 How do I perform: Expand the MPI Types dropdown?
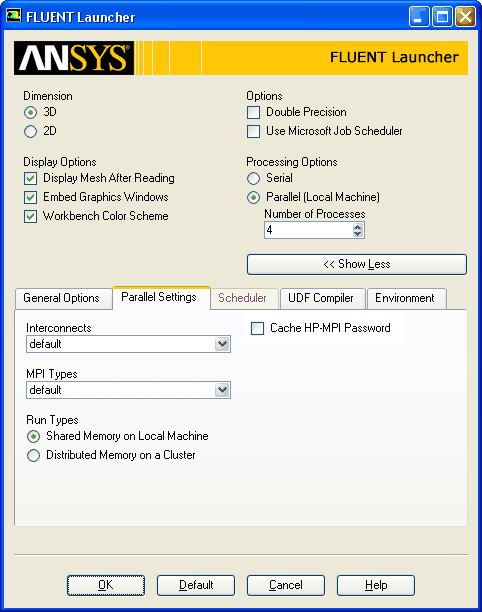pyautogui.click(x=128, y=390)
